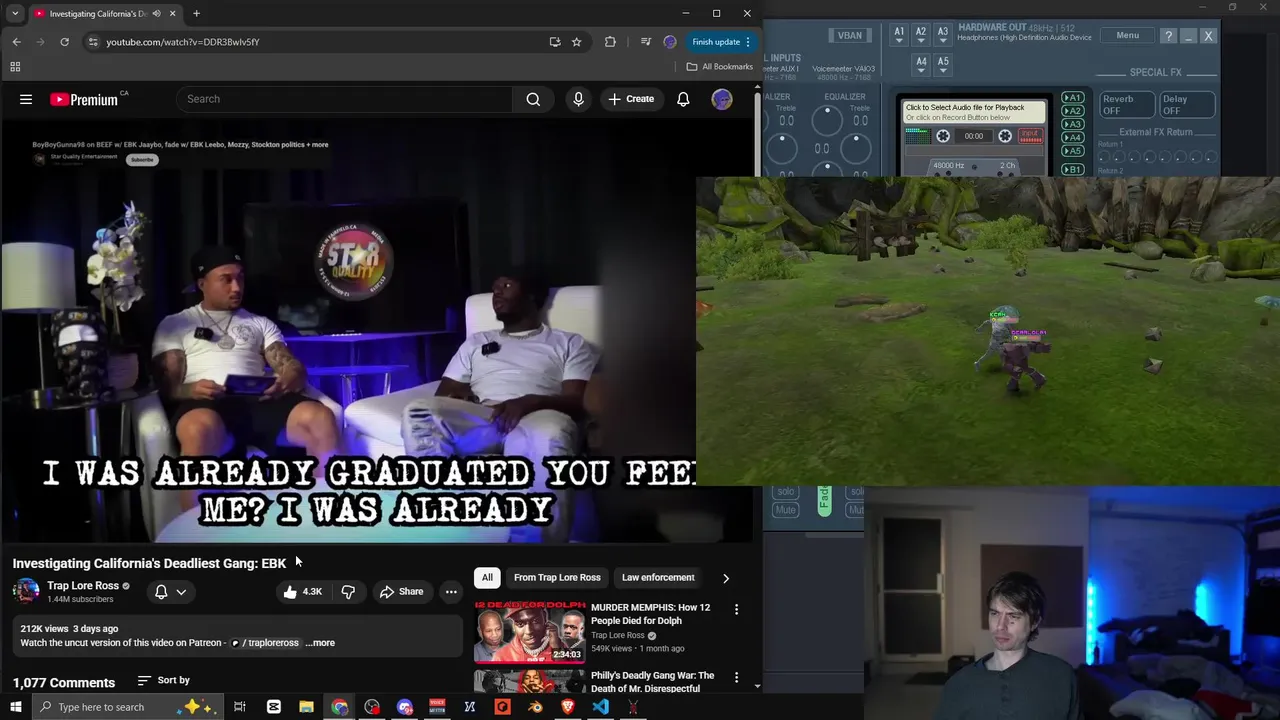
Task: Toggle recorder output A2 routing
Action: pos(1072,111)
